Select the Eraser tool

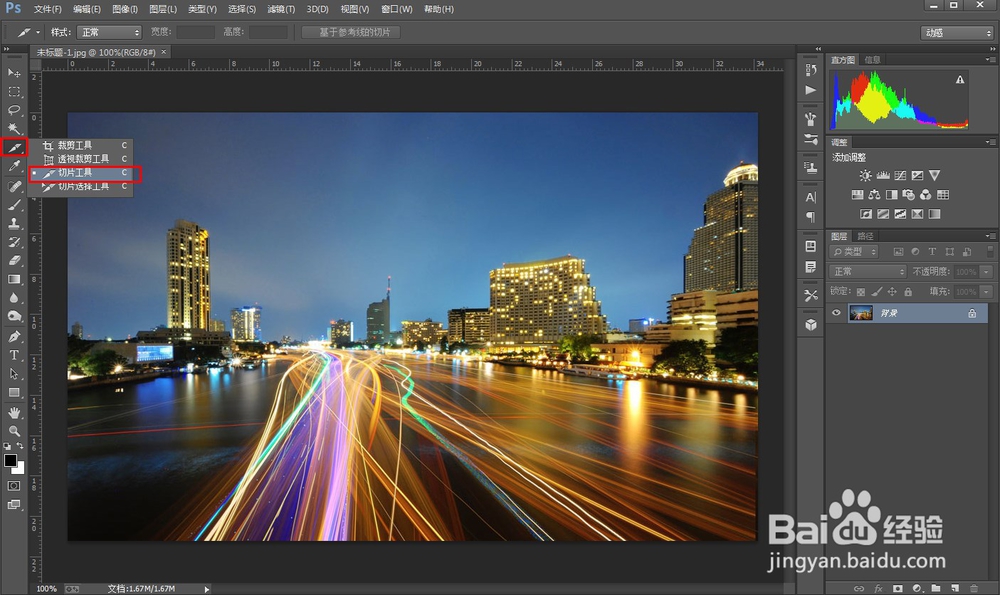click(x=14, y=260)
